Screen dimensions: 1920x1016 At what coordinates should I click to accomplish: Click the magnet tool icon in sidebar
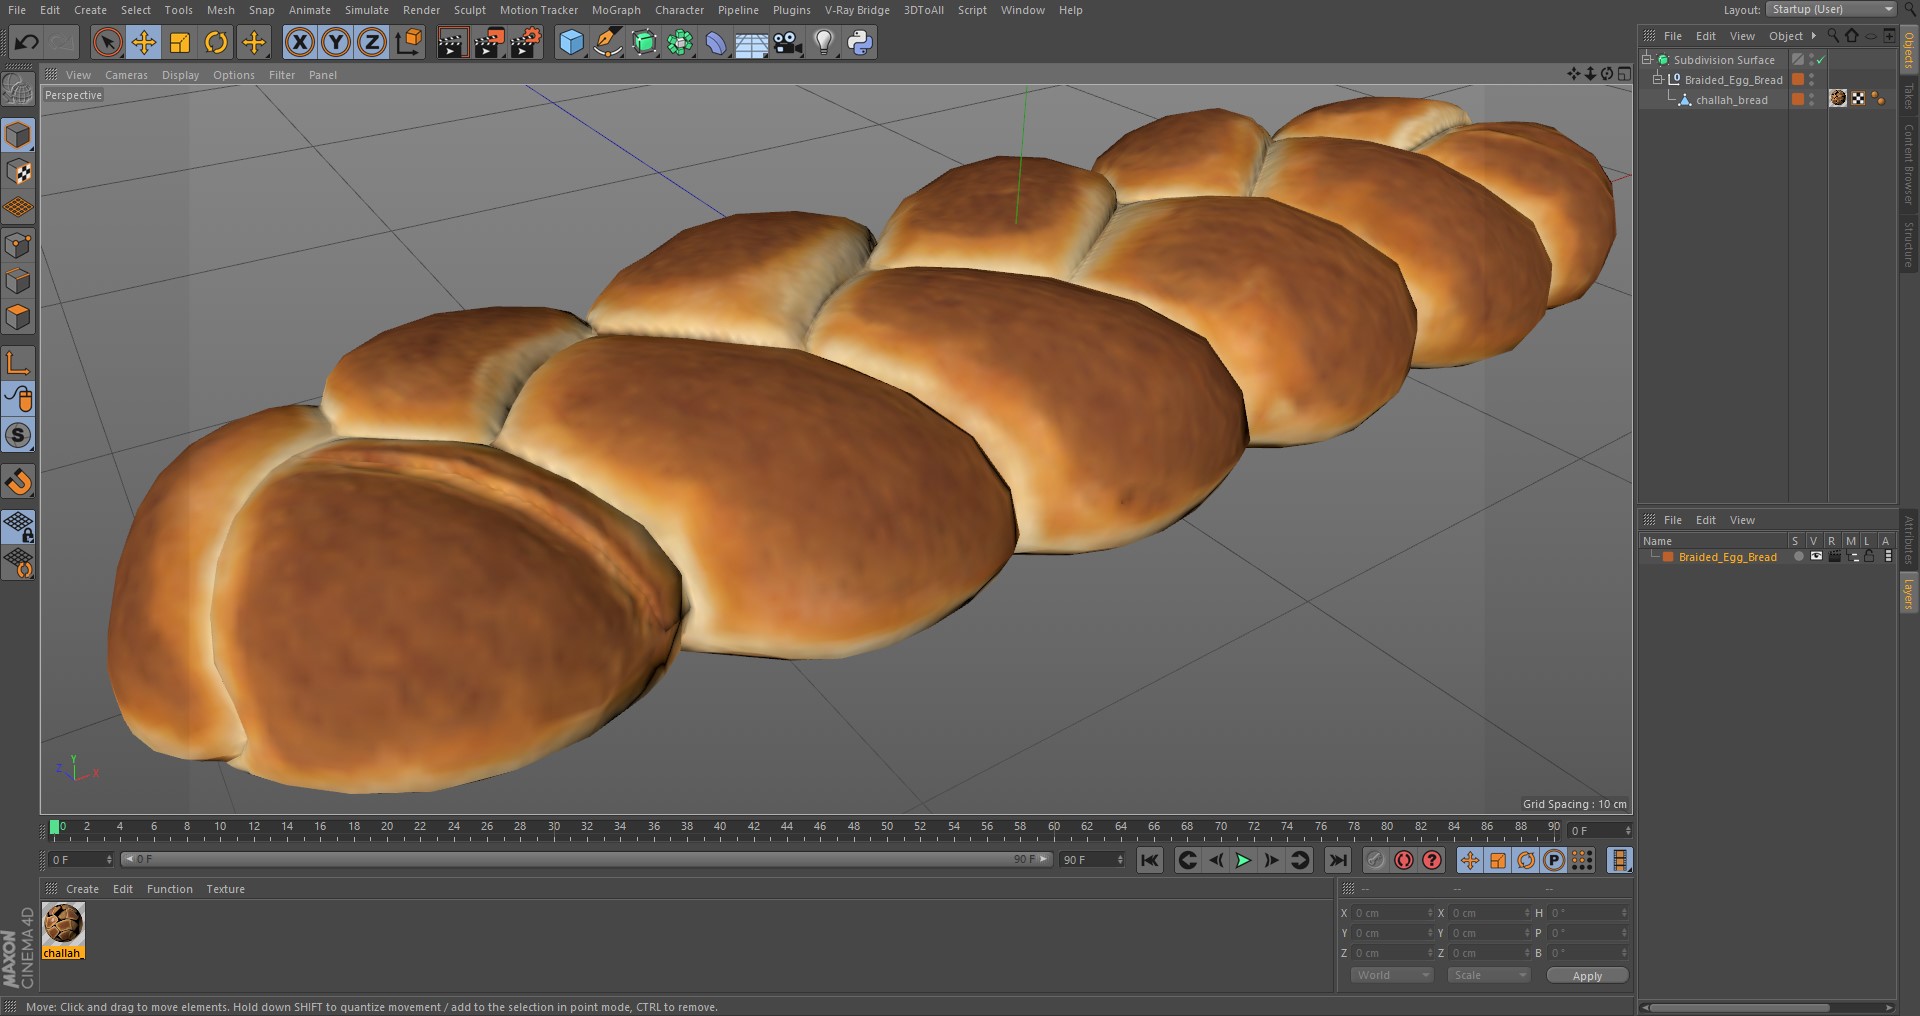[x=18, y=482]
